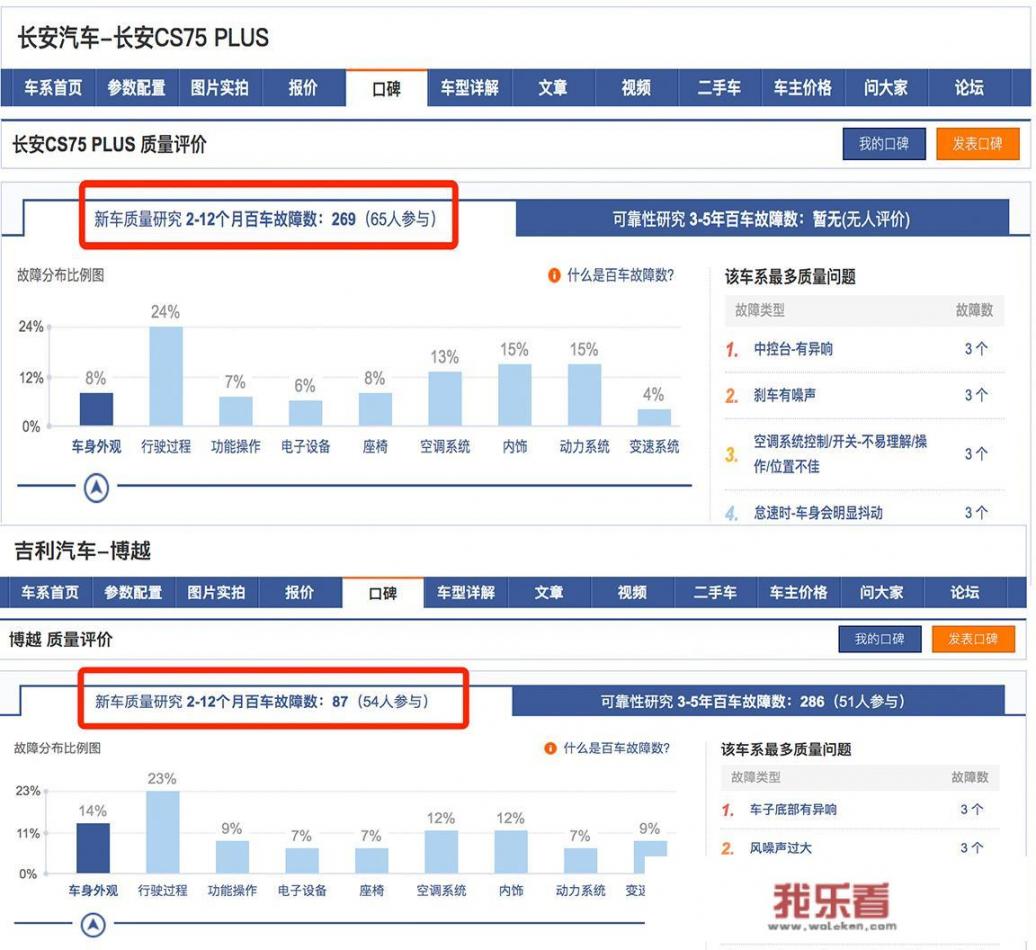This screenshot has width=1036, height=950.
Task: Open 刹车有噪声 quality issue
Action: click(785, 395)
